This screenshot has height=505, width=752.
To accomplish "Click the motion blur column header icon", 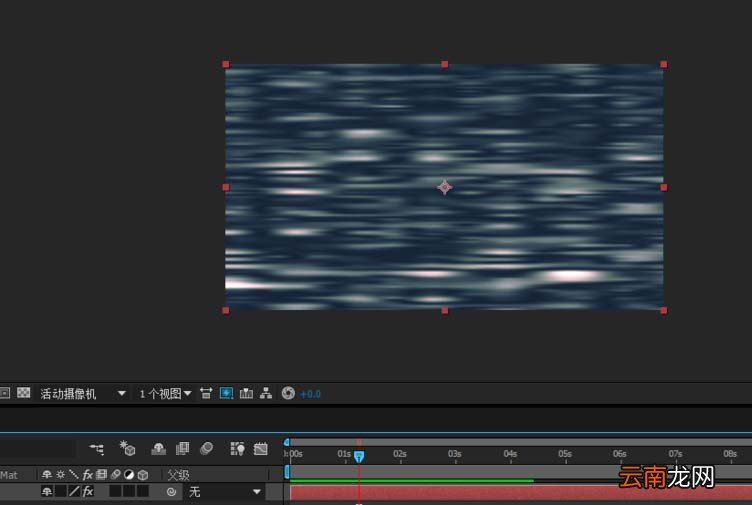I will (x=115, y=475).
